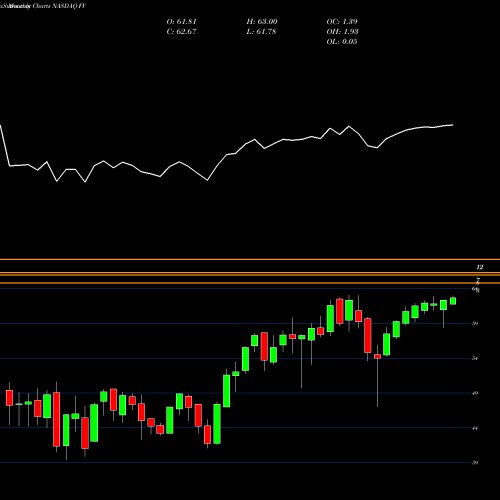Click the price axis label 59
The image size is (500, 500).
click(x=475, y=323)
